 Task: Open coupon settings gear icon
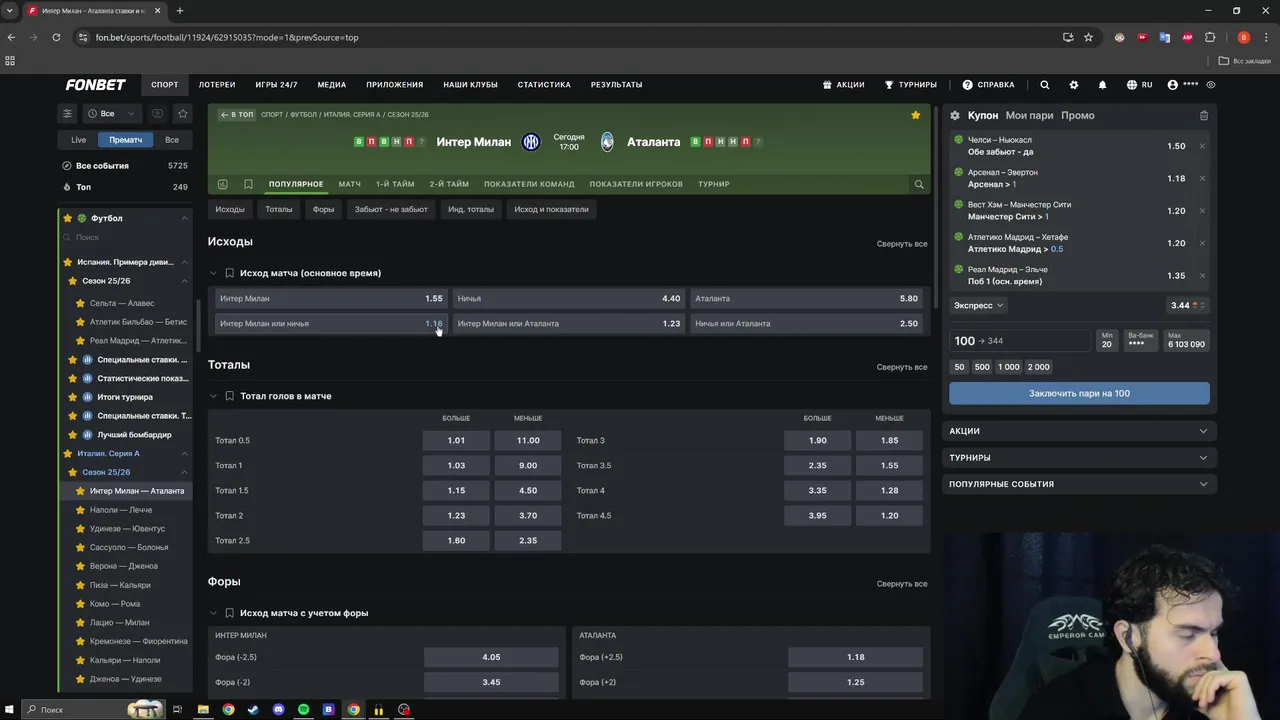(x=955, y=115)
